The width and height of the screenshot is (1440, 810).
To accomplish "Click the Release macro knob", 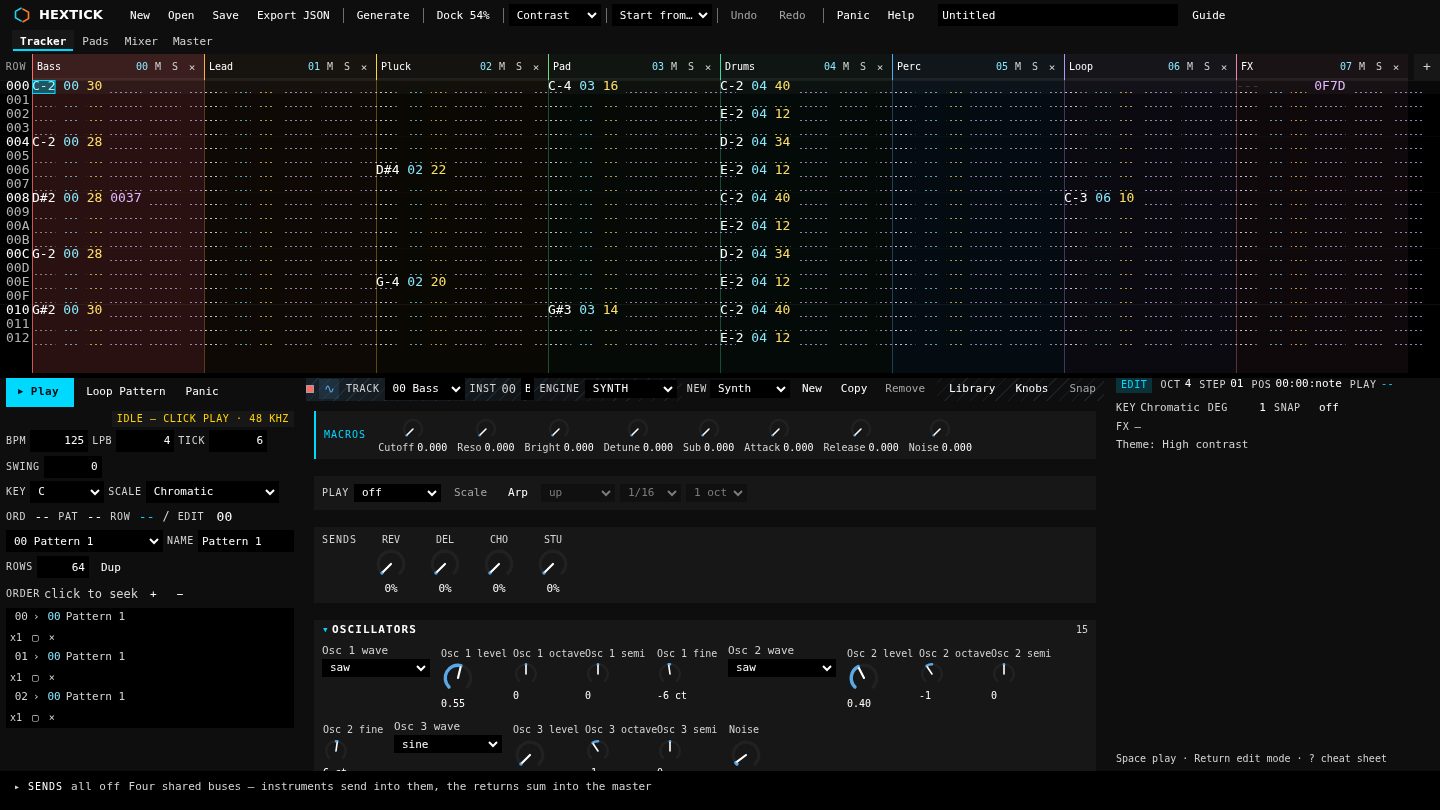I will [x=860, y=430].
